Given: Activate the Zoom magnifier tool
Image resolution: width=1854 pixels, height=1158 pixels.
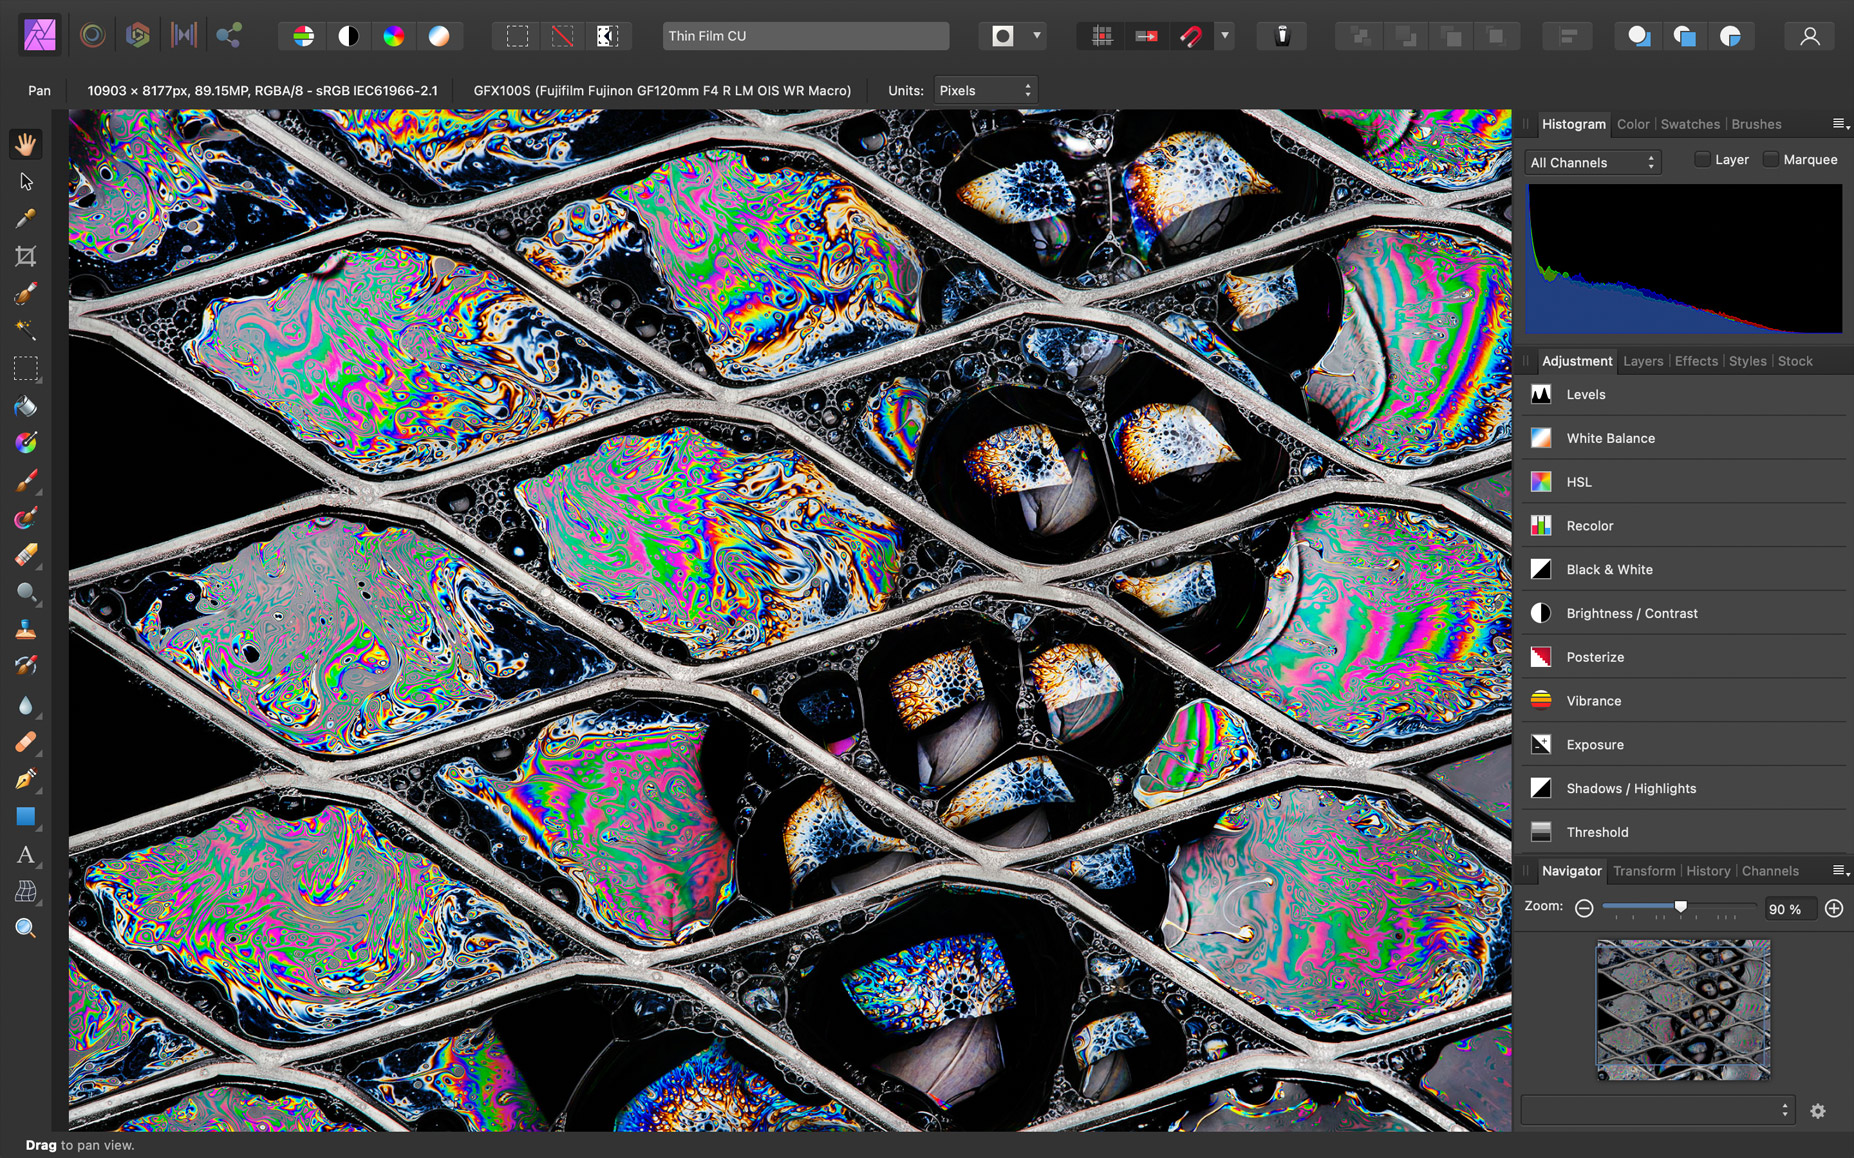Looking at the screenshot, I should (x=26, y=928).
